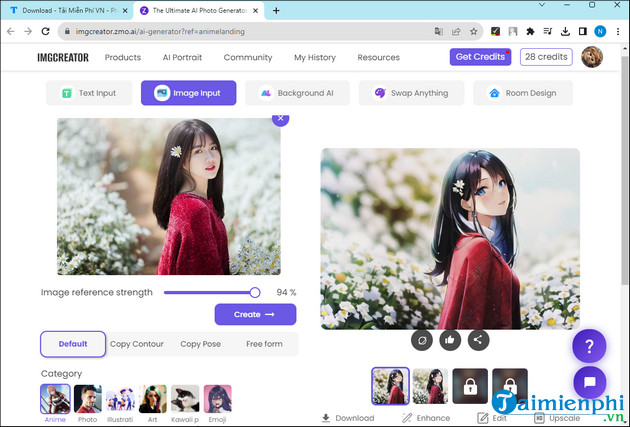
Task: Remove uploaded photo with the X button
Action: pos(280,118)
